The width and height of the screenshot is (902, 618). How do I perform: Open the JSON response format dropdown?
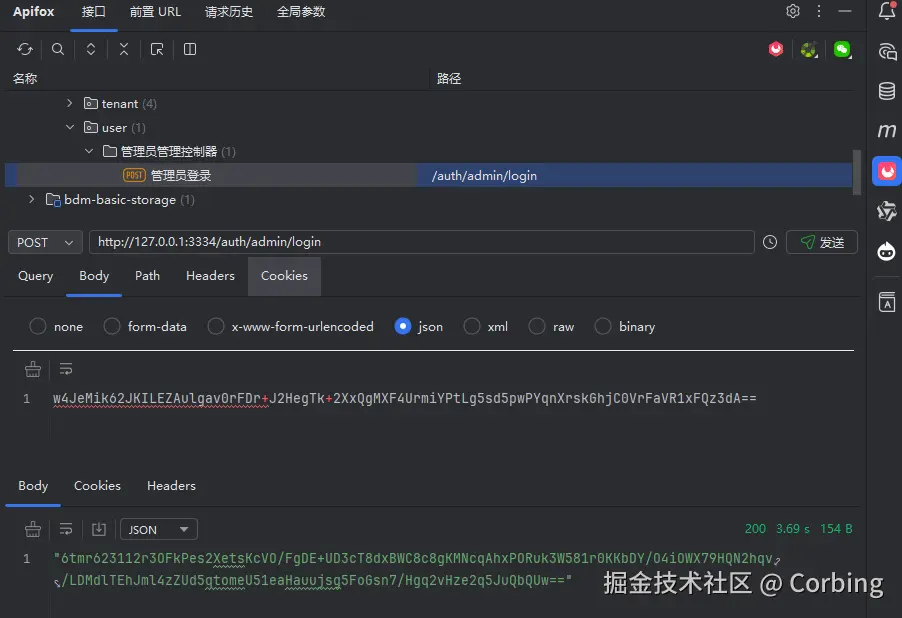click(159, 529)
